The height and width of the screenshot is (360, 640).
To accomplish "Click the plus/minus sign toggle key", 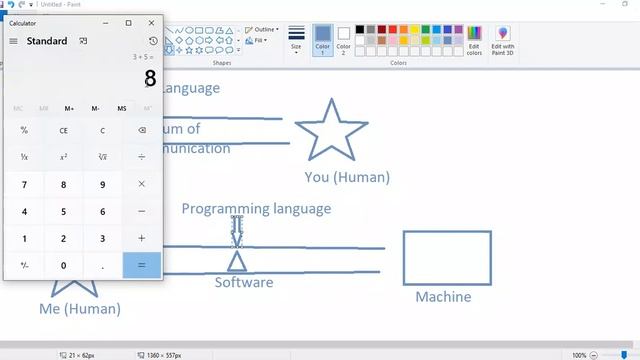I will (24, 265).
